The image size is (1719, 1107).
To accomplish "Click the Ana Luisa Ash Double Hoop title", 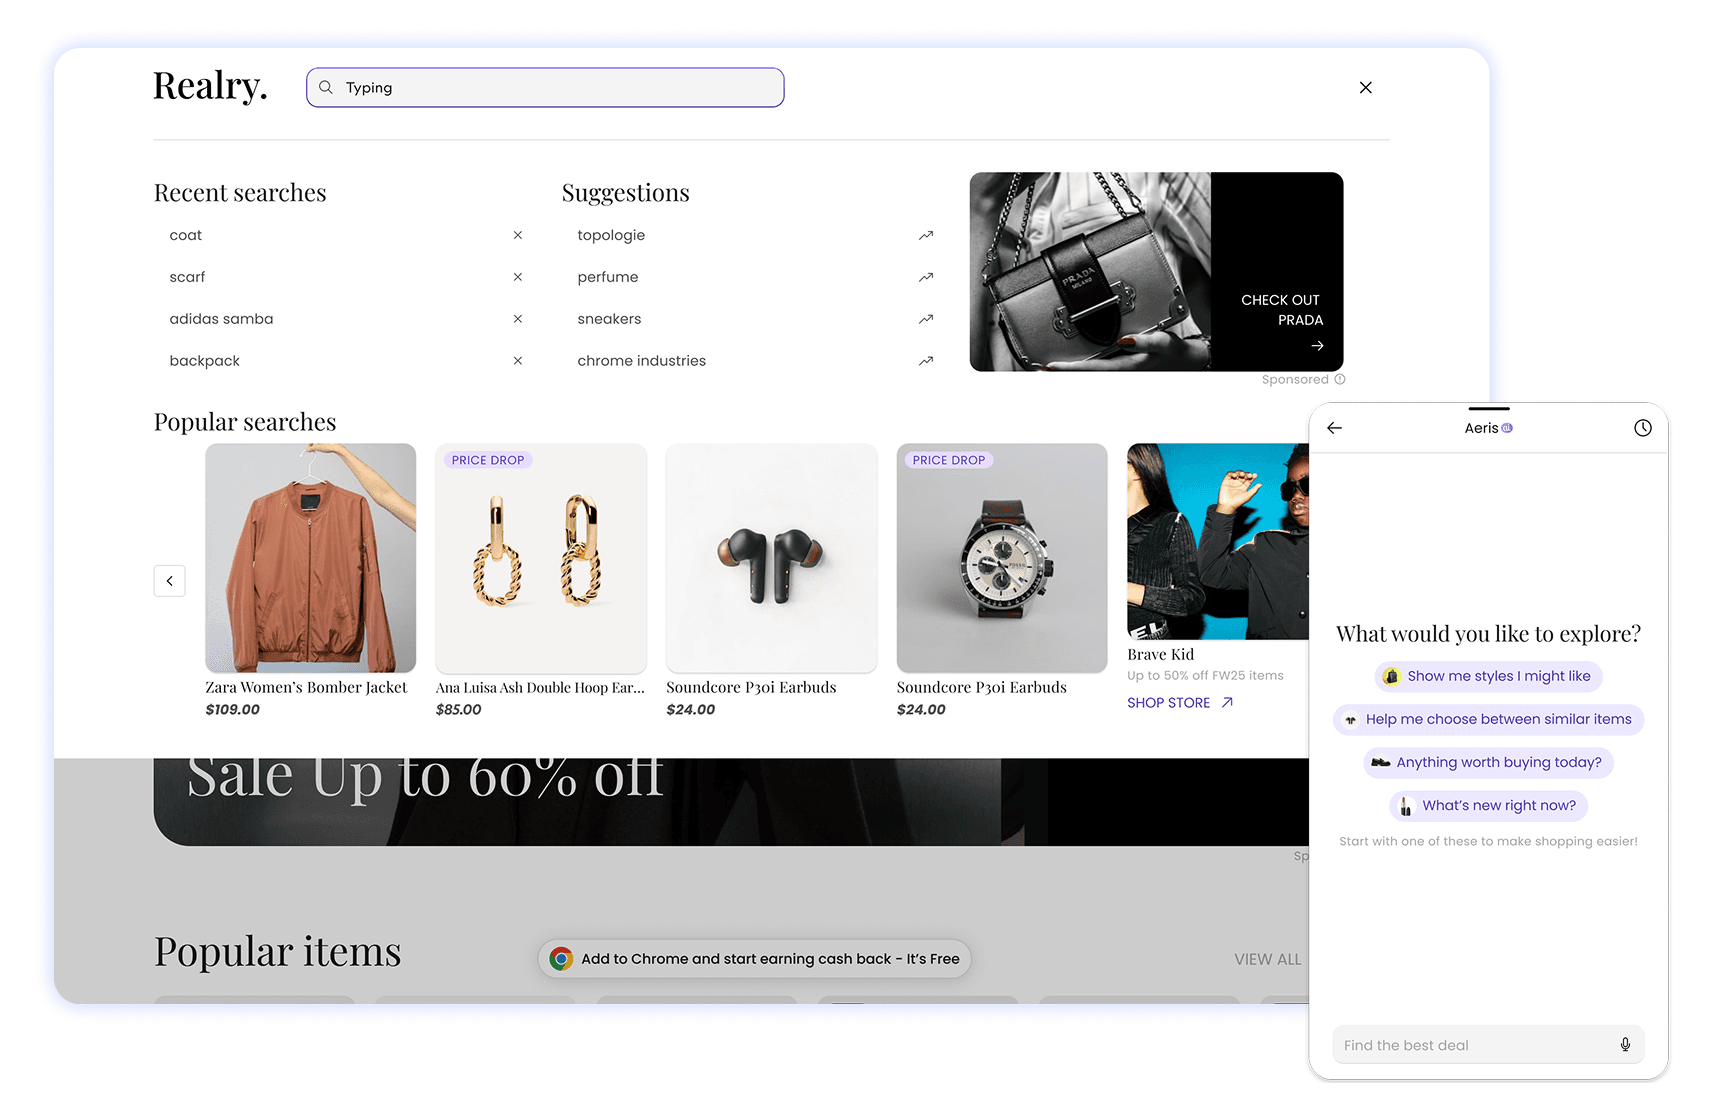I will [x=540, y=688].
